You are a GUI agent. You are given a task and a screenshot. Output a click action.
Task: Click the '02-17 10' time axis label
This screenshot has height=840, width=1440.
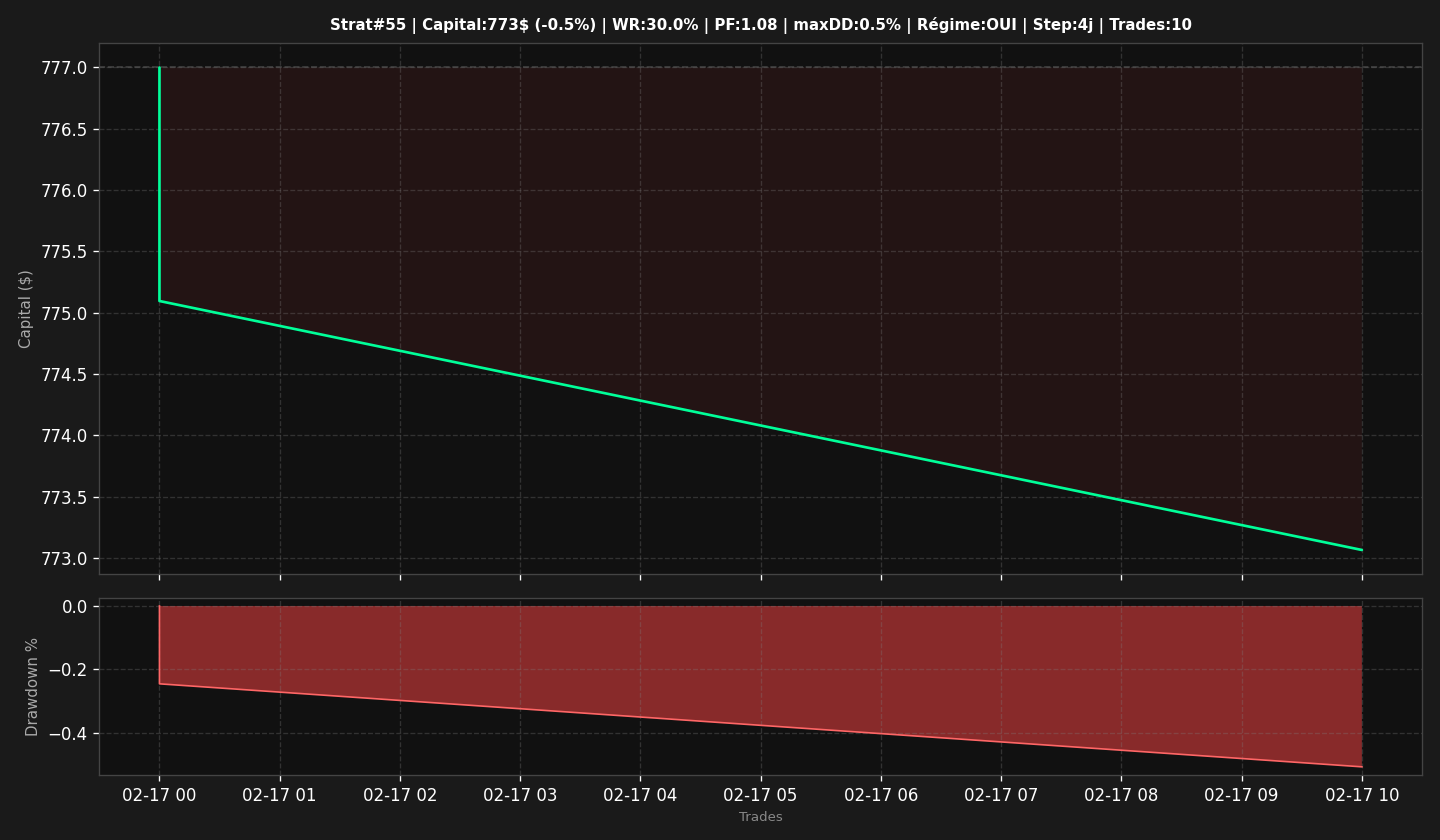coord(1362,796)
